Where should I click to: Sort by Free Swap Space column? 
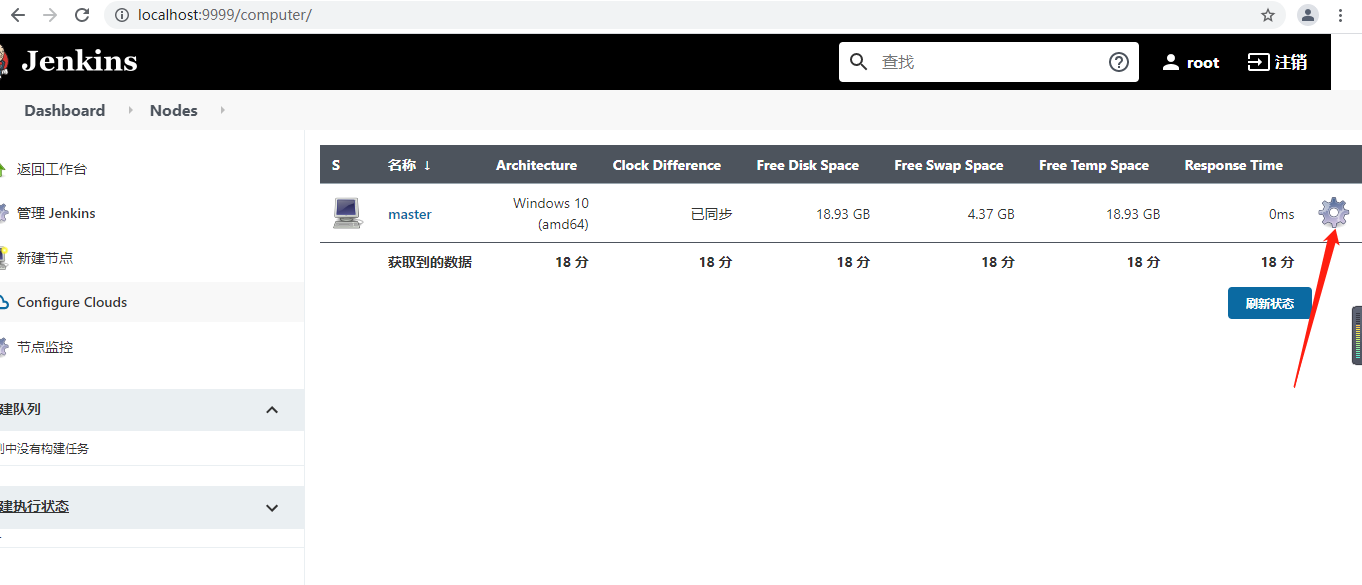[949, 165]
